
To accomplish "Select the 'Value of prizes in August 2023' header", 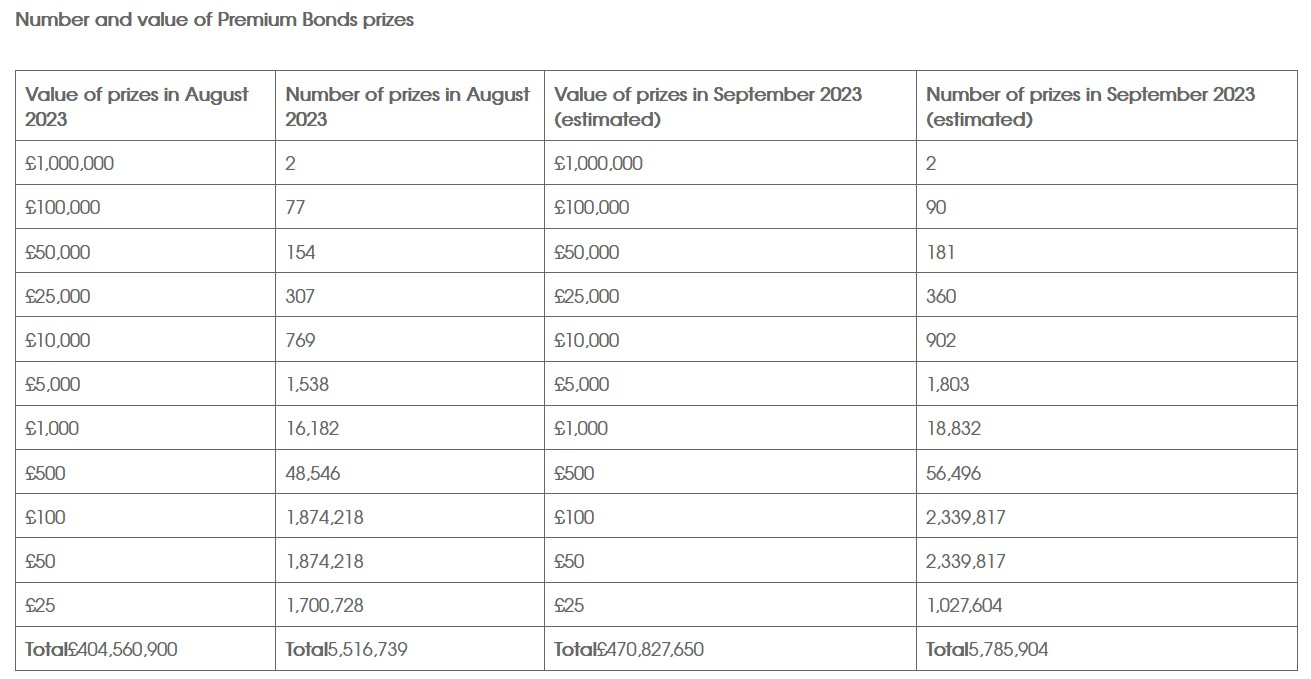I will [145, 106].
